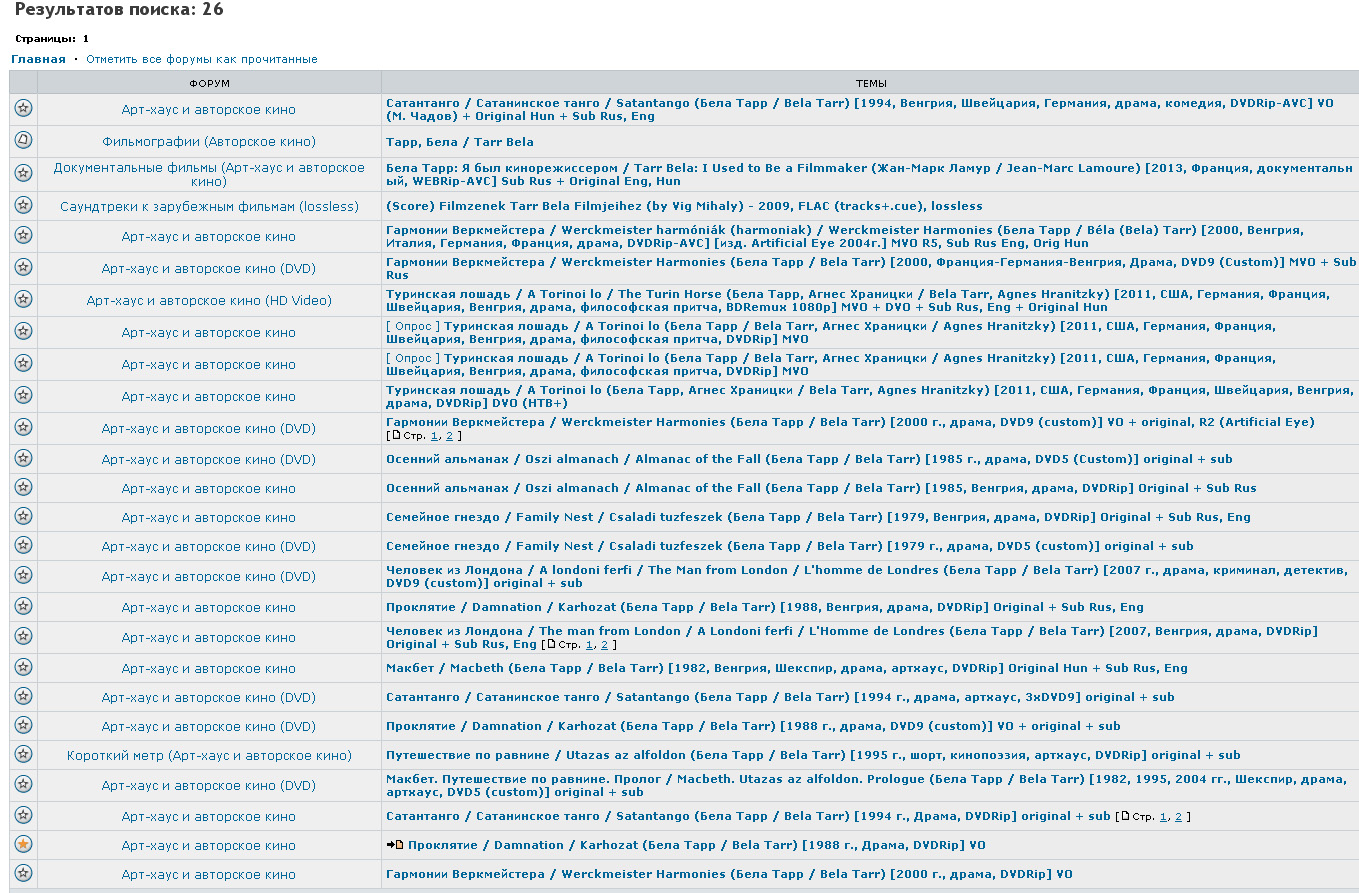This screenshot has width=1359, height=893.
Task: Go to the Главная link
Action: coord(38,59)
